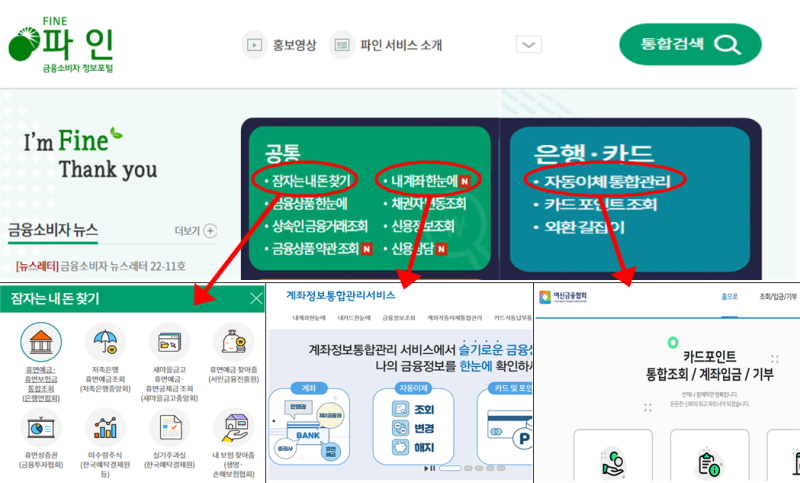The image size is (800, 483).
Task: Click the 통합검색 search button
Action: pos(690,44)
